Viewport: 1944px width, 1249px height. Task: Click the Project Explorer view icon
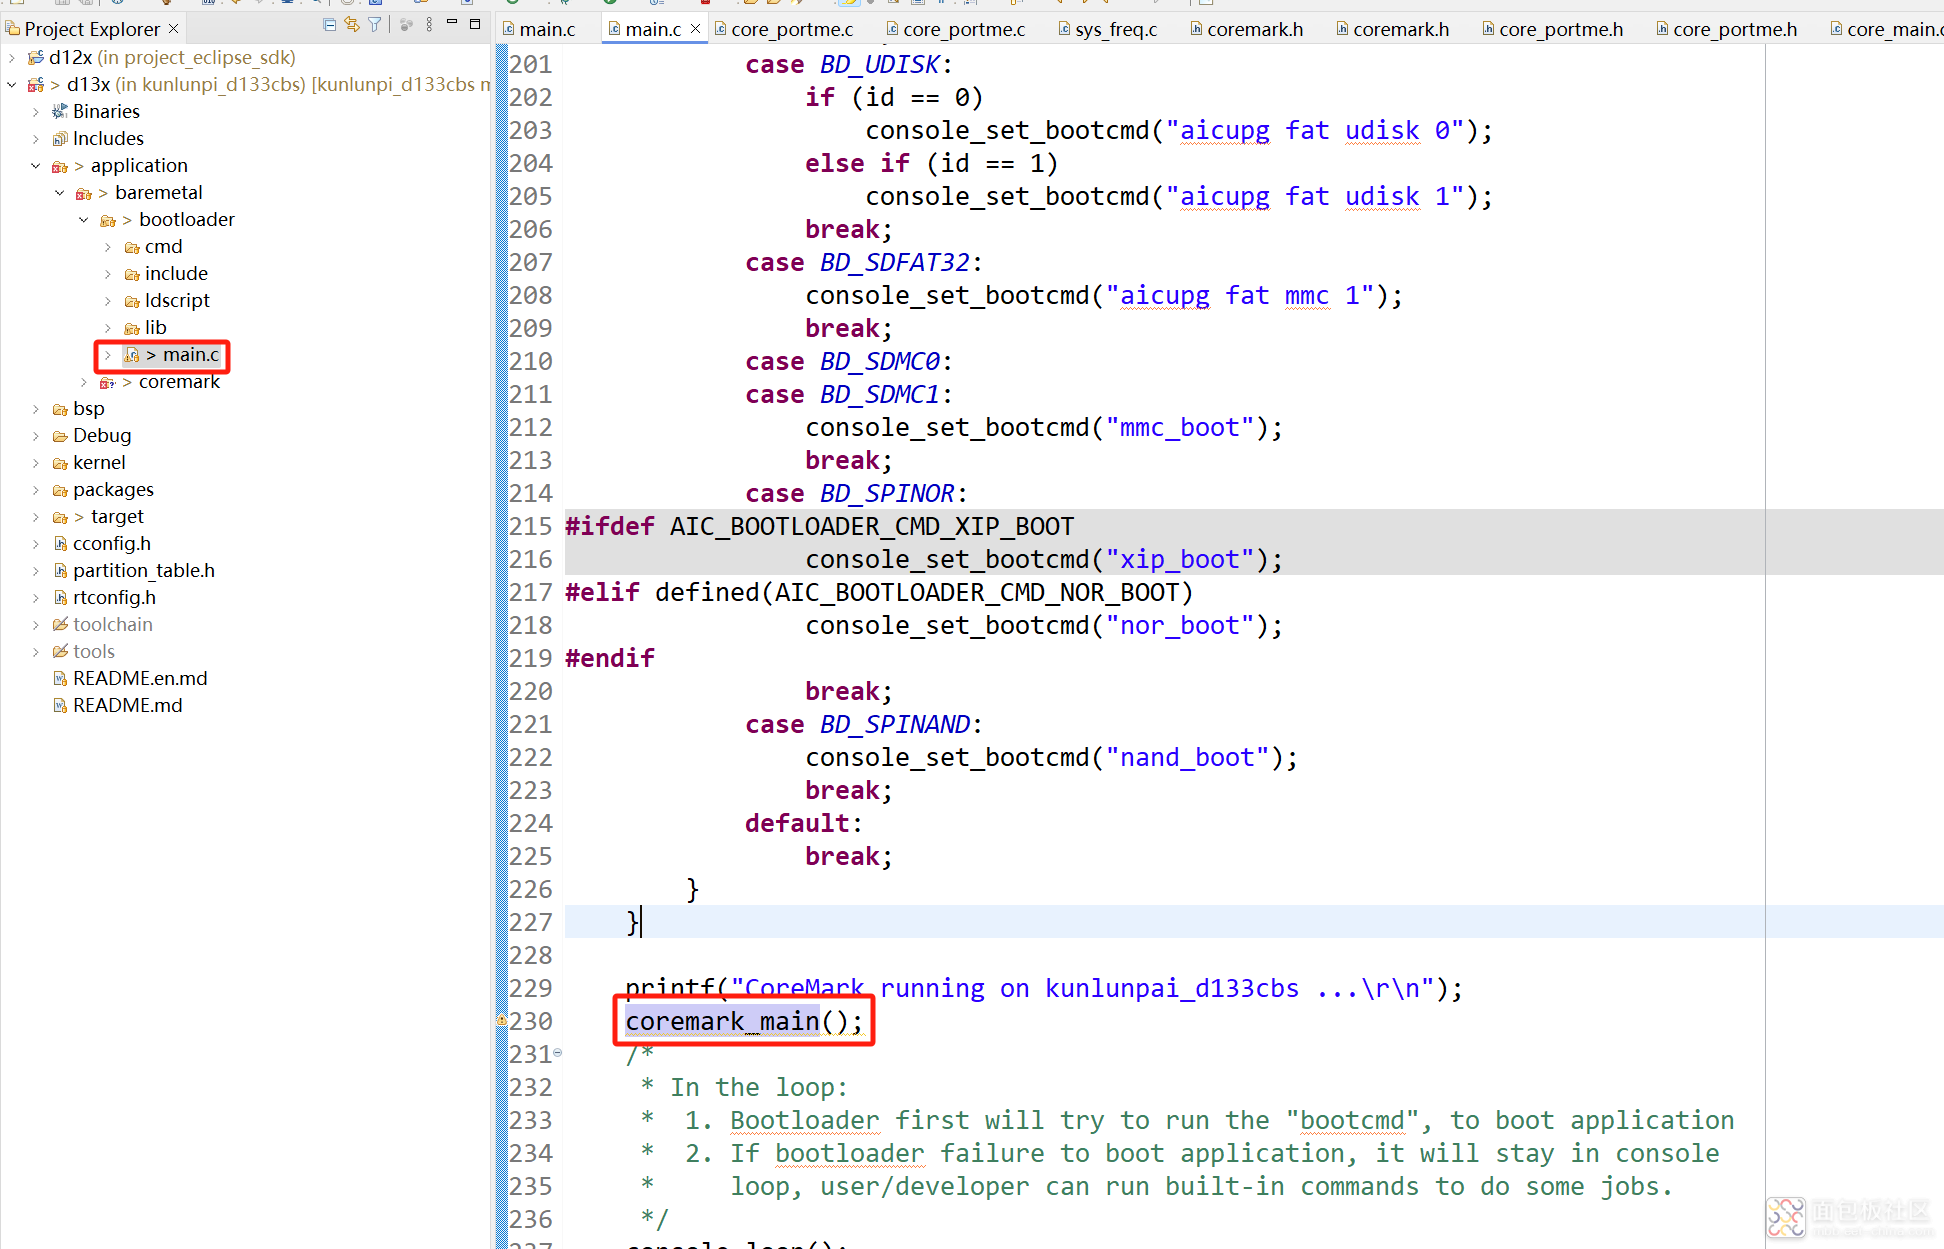click(x=13, y=29)
